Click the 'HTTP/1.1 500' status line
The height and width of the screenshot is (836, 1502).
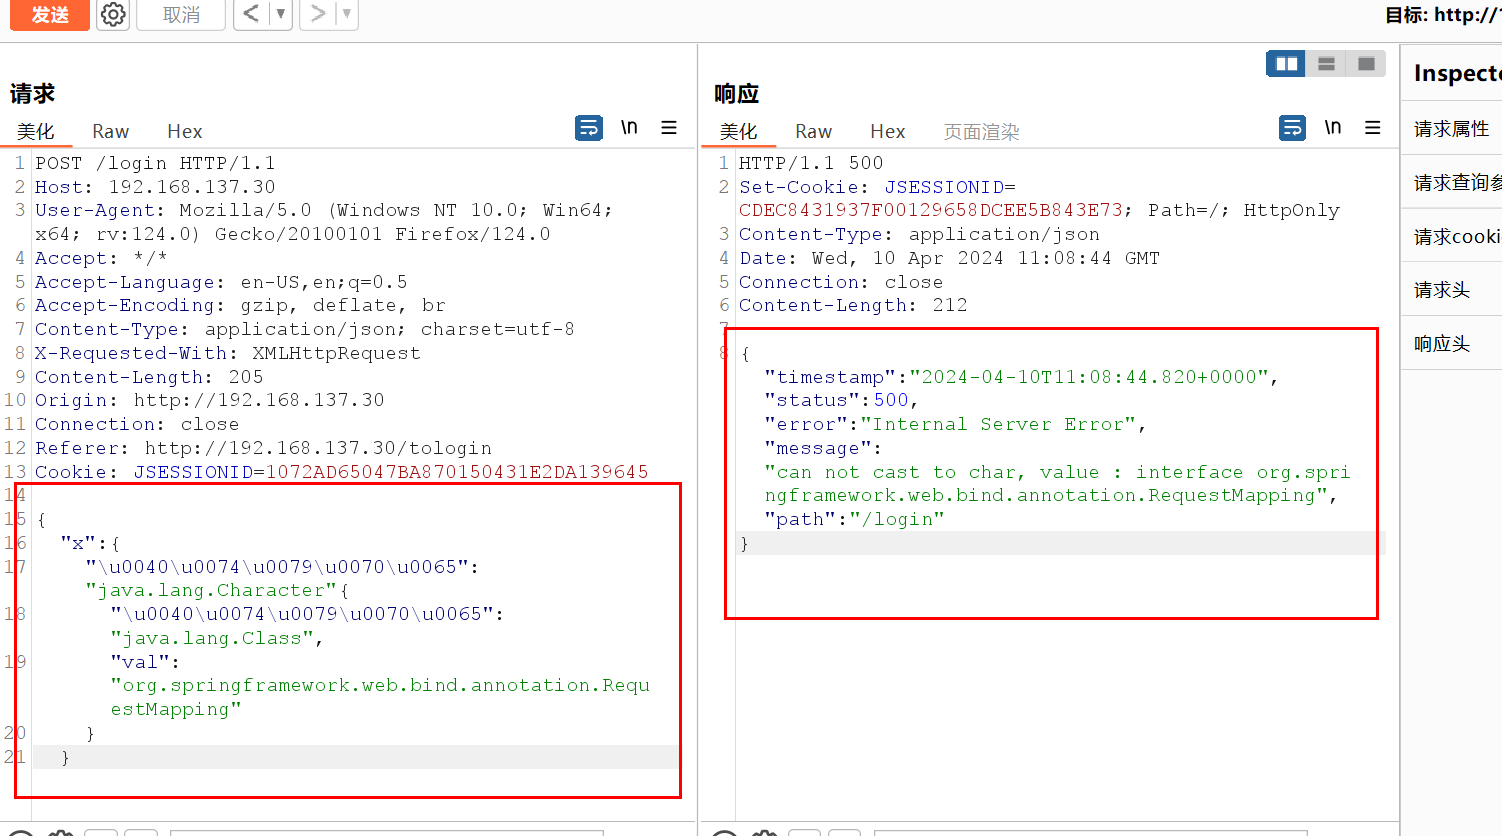[811, 163]
